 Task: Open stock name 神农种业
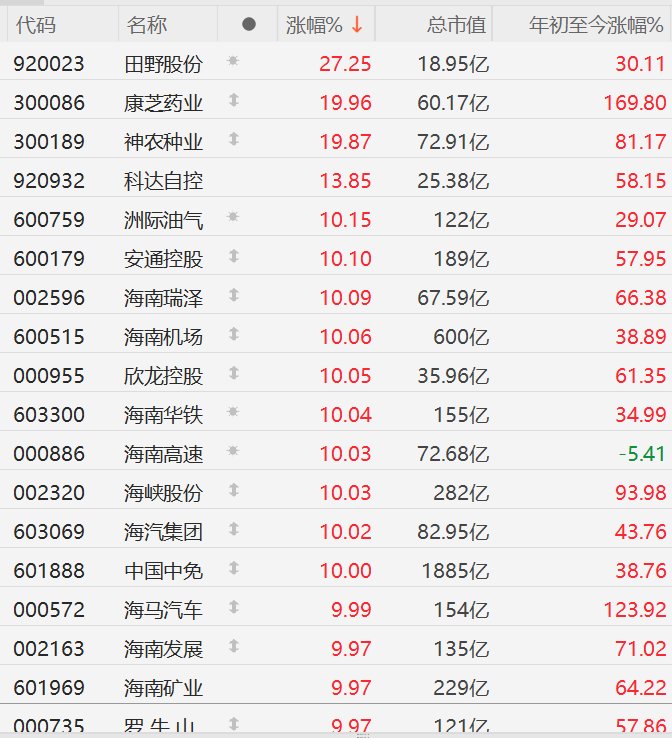point(163,142)
